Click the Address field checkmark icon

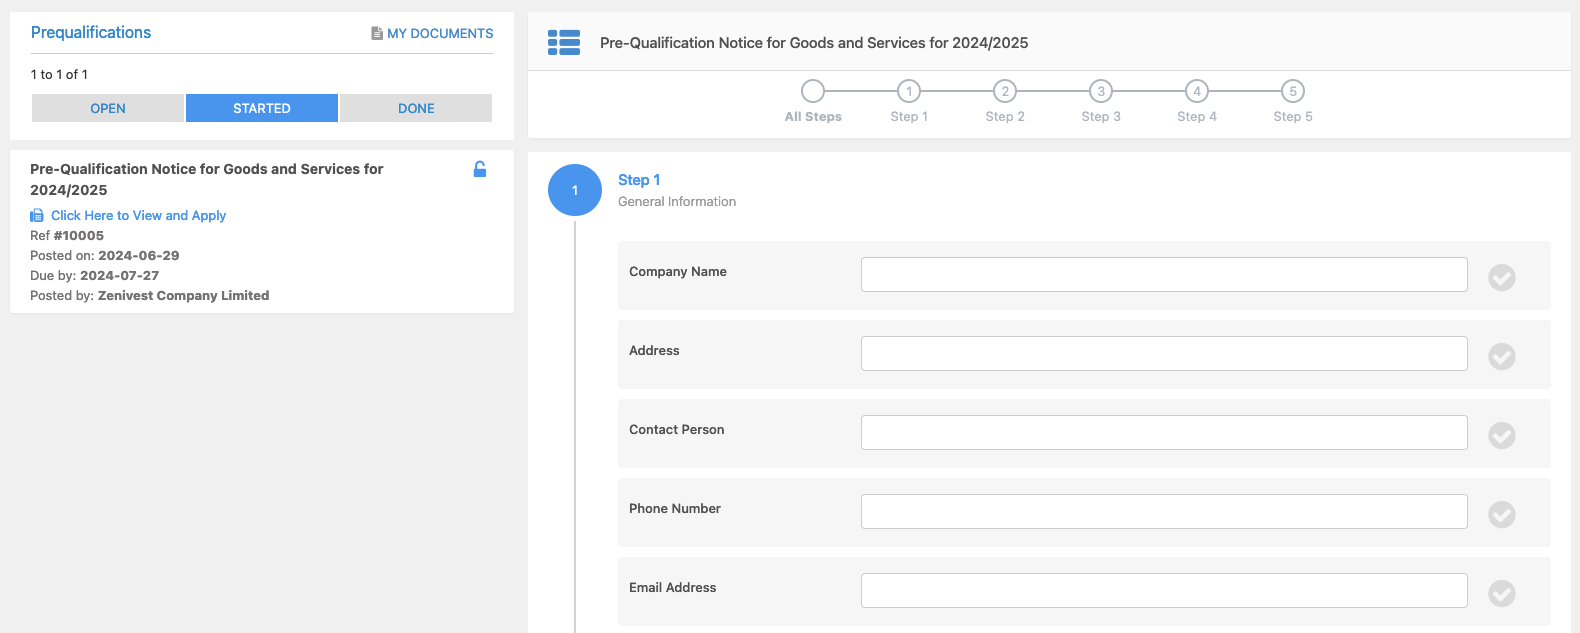pos(1502,356)
